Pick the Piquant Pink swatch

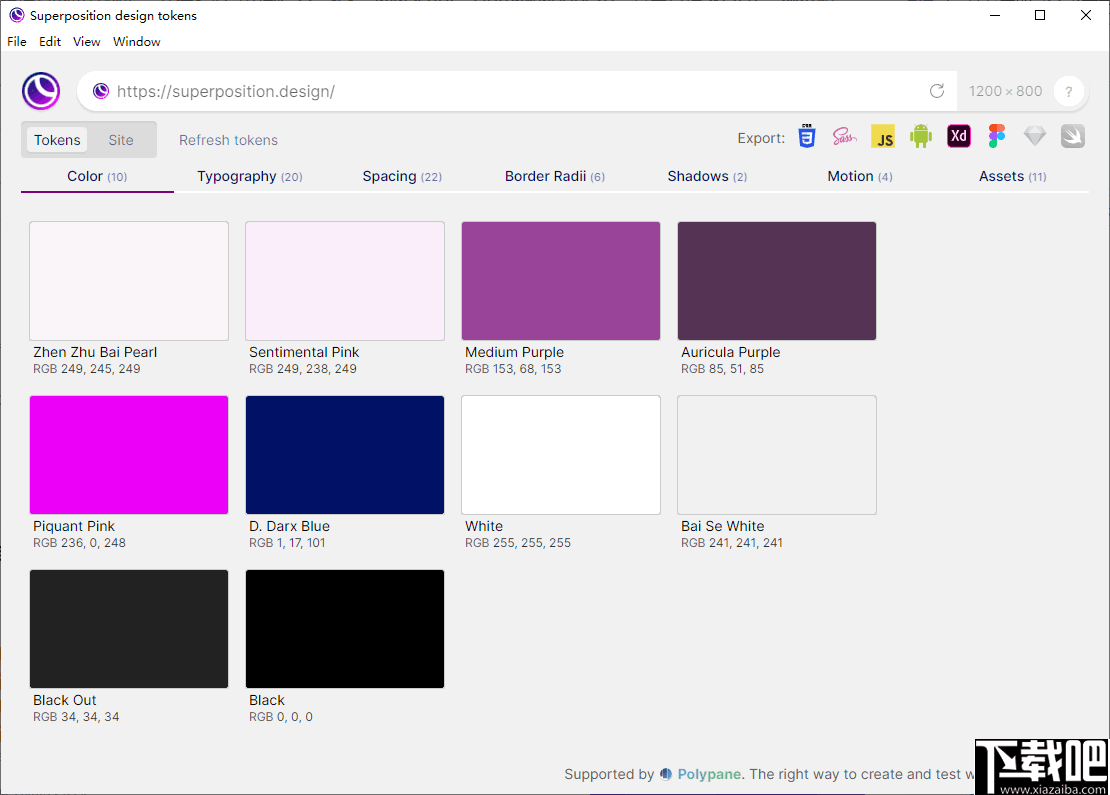point(129,455)
